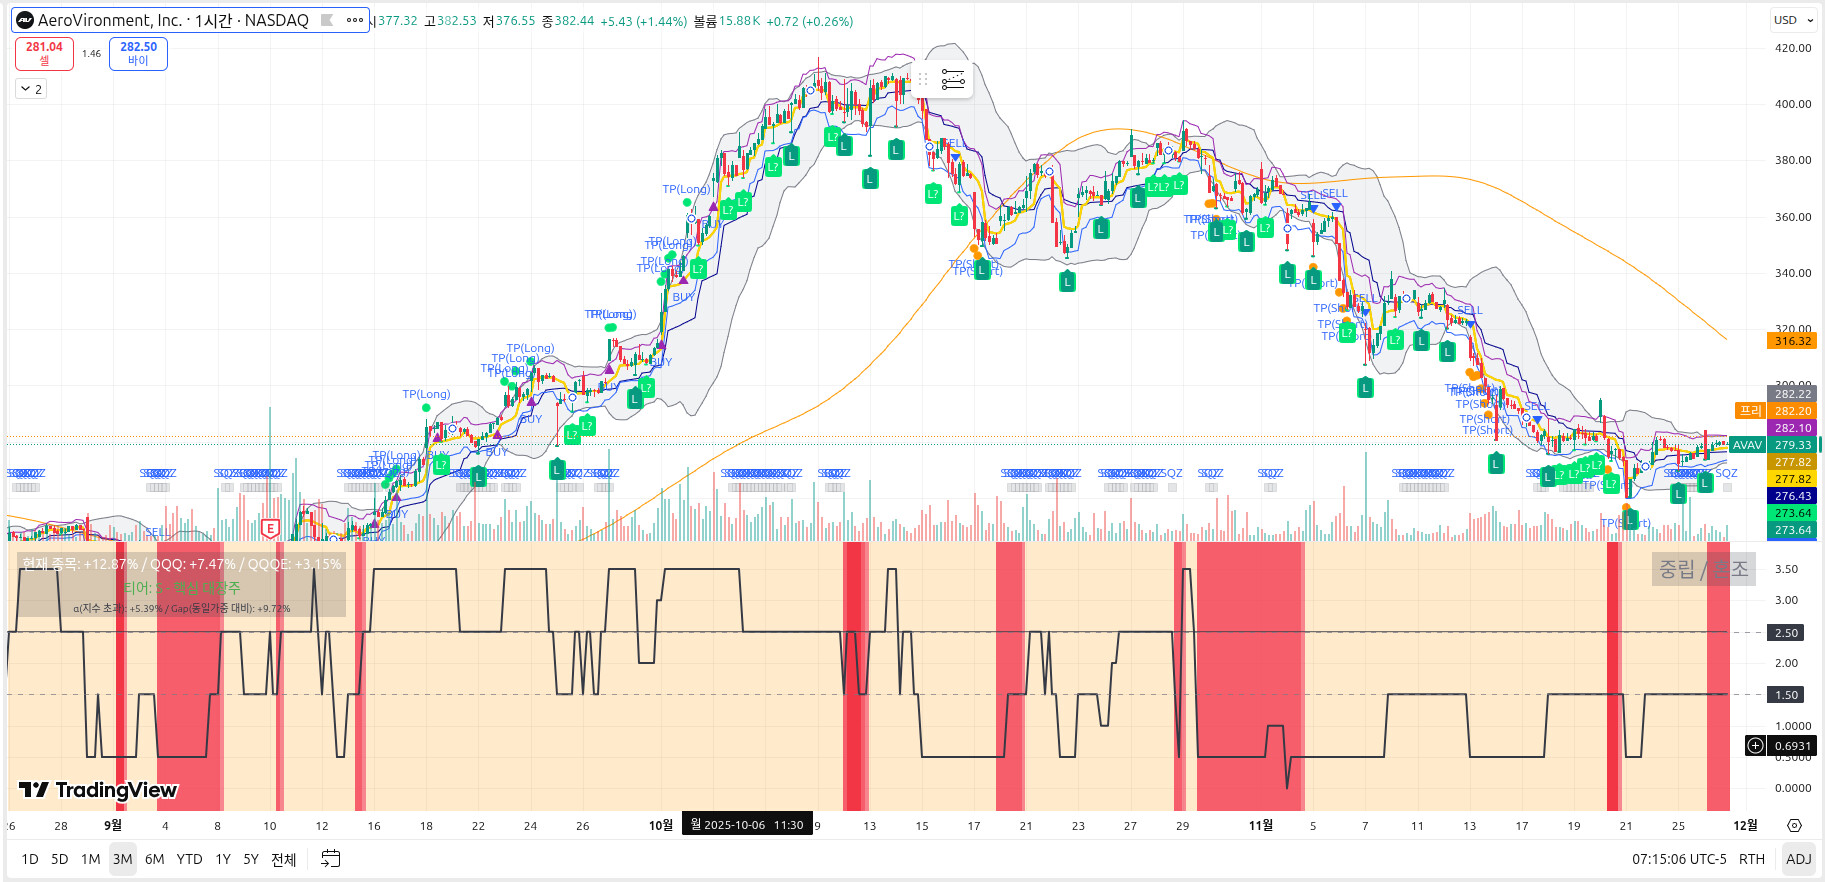This screenshot has height=882, width=1825.
Task: Click the 276.43 dark blue price label
Action: tap(1793, 496)
